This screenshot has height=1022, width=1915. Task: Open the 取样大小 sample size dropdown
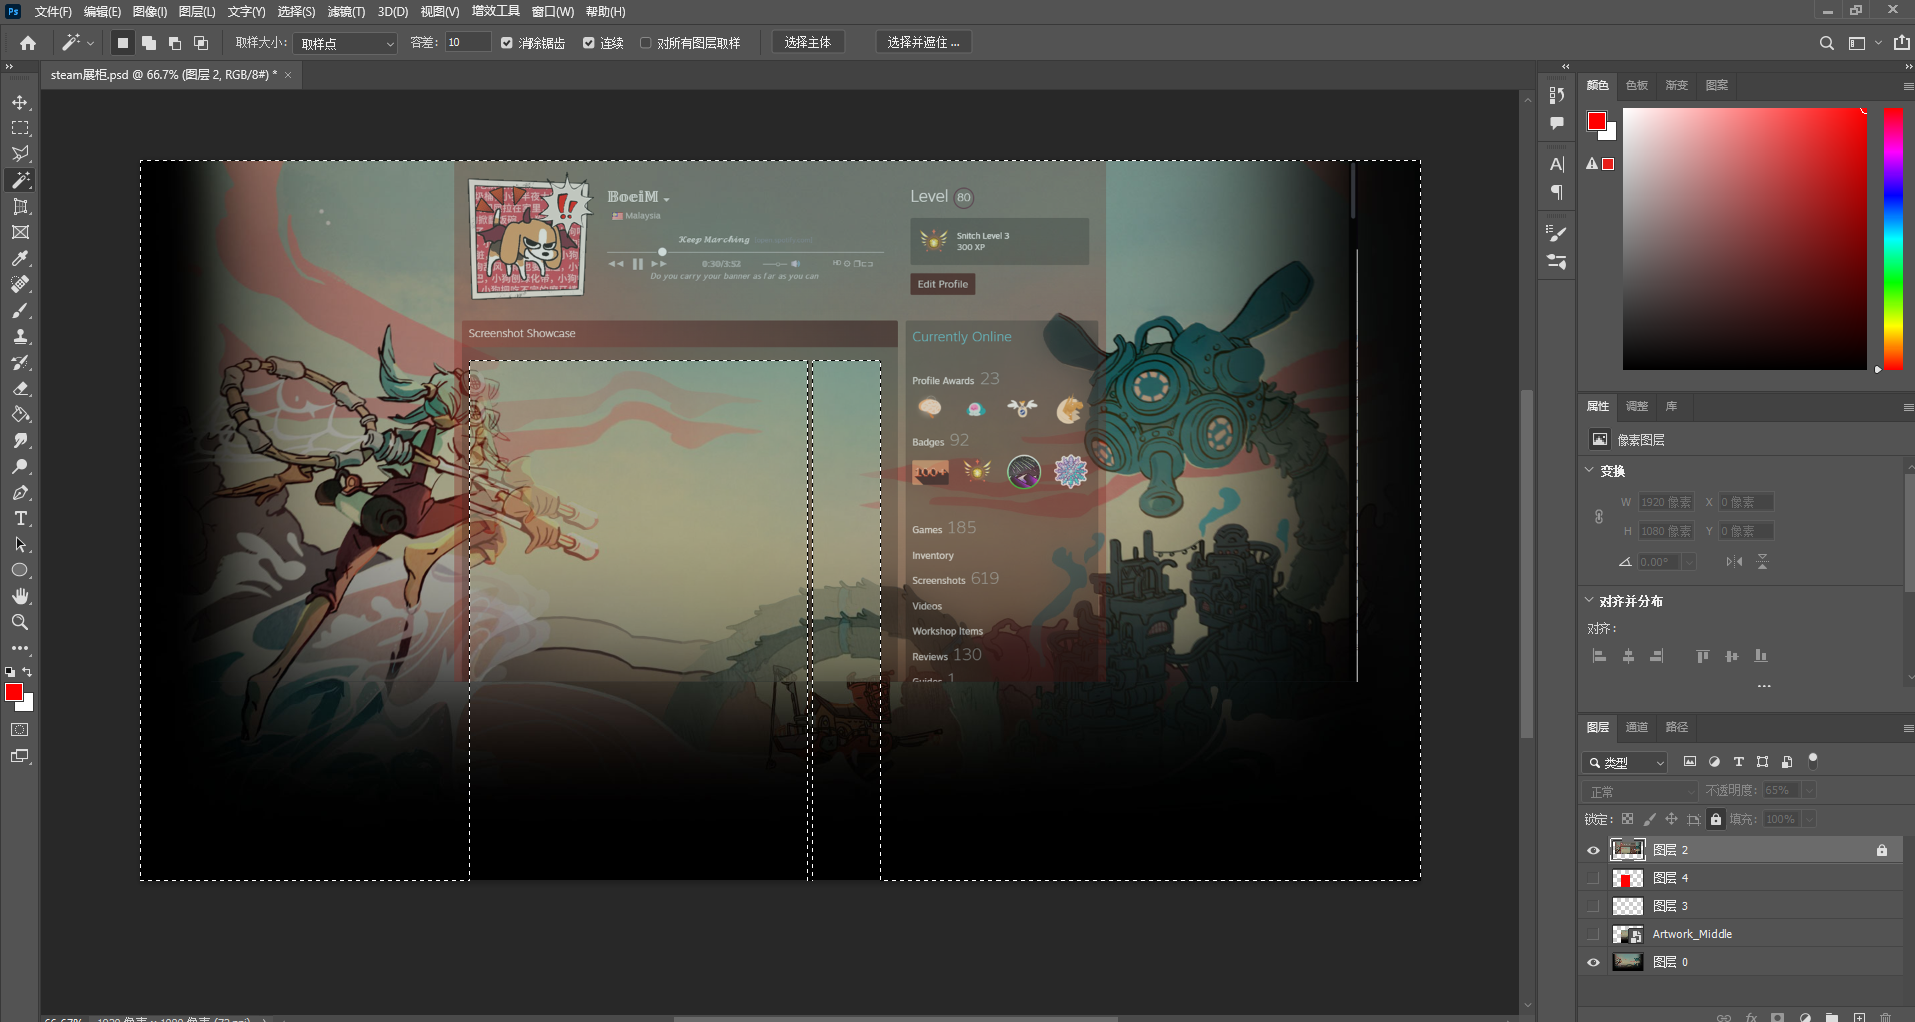pos(347,43)
